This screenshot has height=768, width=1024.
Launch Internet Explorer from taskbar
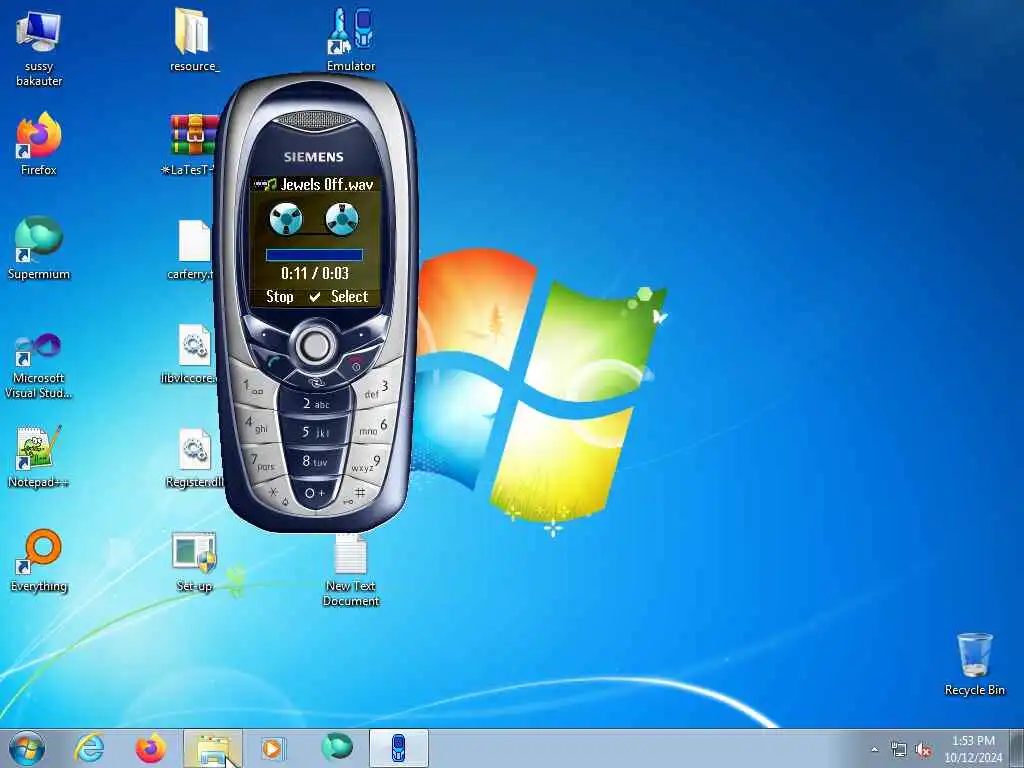pyautogui.click(x=89, y=748)
